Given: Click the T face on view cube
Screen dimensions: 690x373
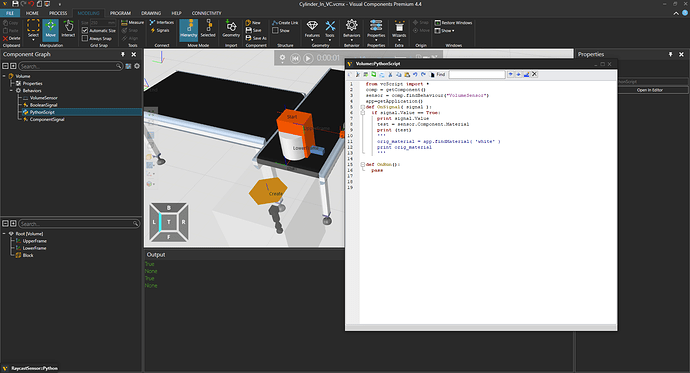Looking at the screenshot, I should pos(169,222).
